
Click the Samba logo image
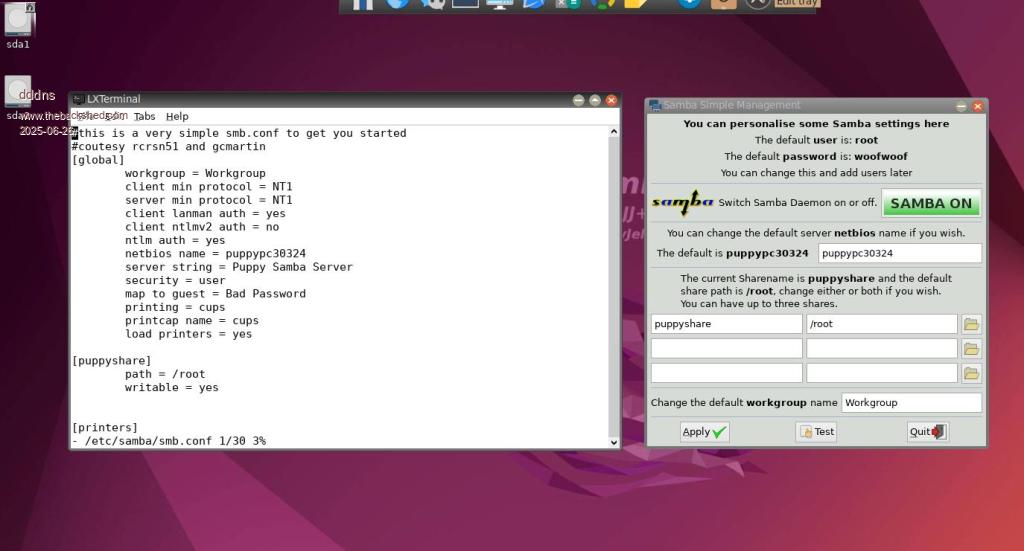click(x=682, y=203)
